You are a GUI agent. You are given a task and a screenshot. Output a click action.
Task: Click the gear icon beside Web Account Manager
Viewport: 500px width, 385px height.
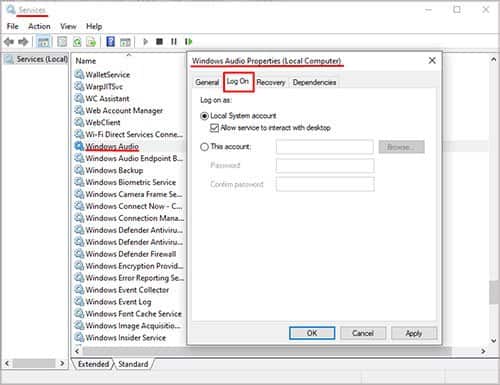pyautogui.click(x=79, y=110)
